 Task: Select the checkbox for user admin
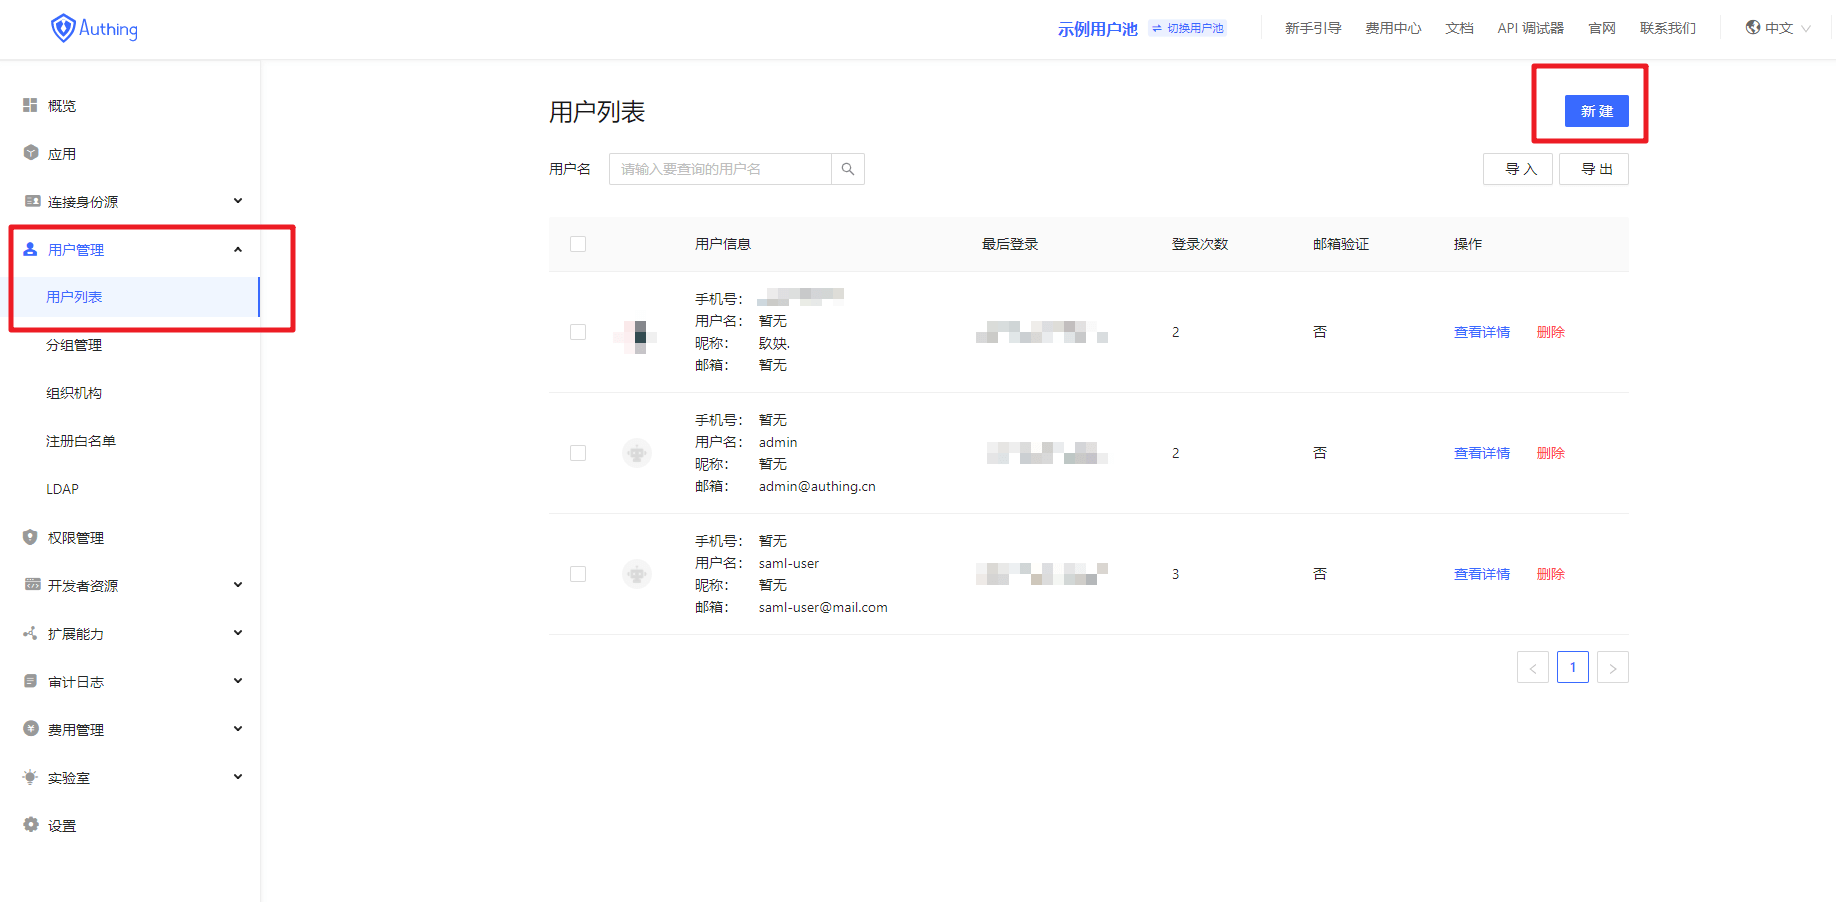pyautogui.click(x=577, y=452)
